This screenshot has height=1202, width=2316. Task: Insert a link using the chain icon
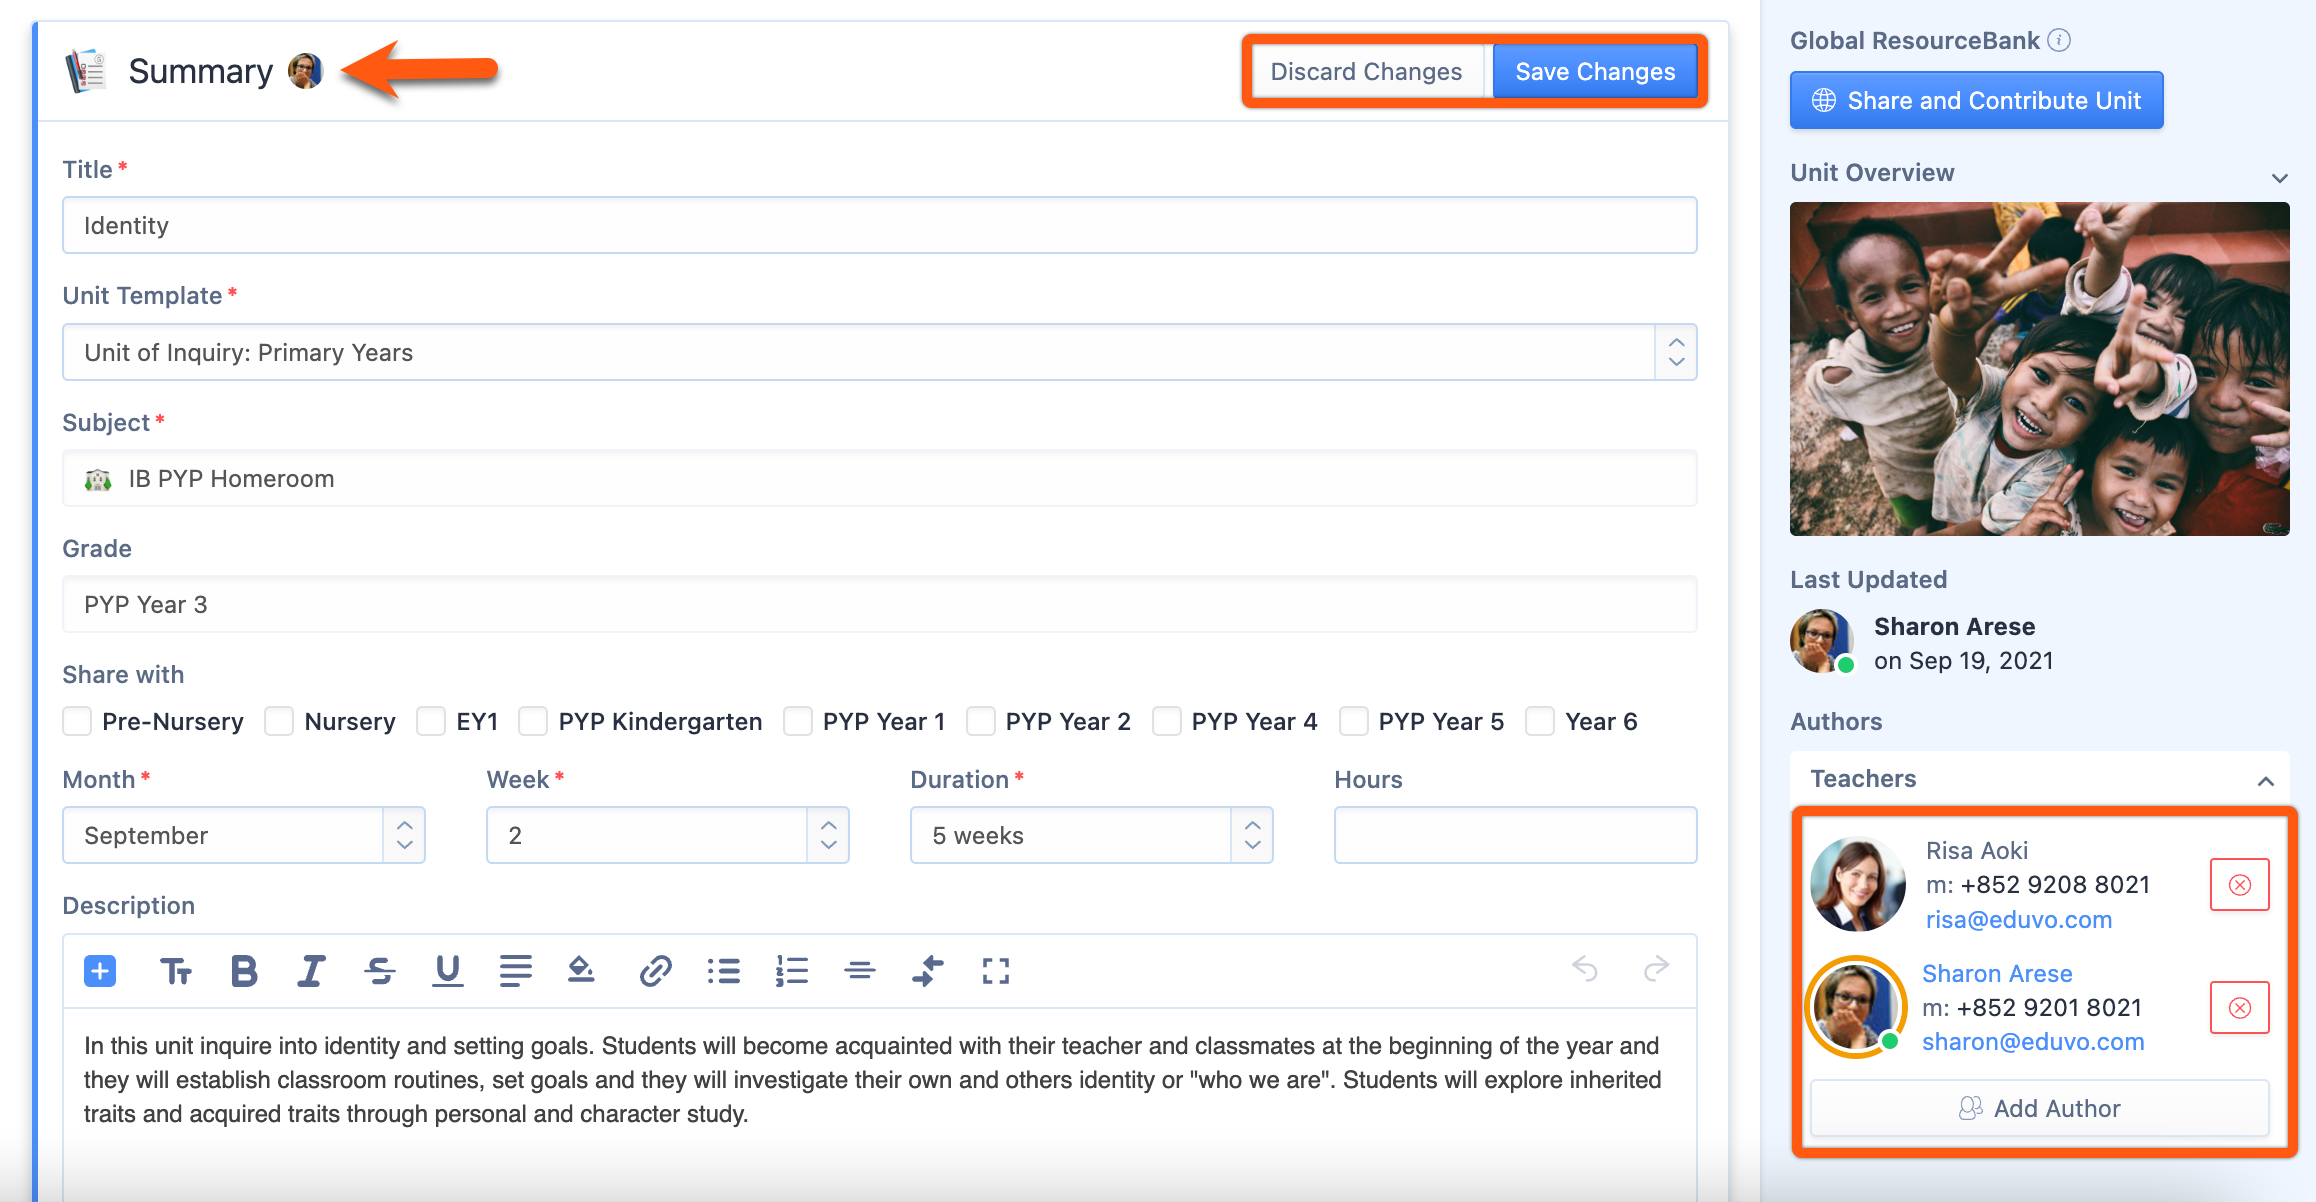coord(655,971)
